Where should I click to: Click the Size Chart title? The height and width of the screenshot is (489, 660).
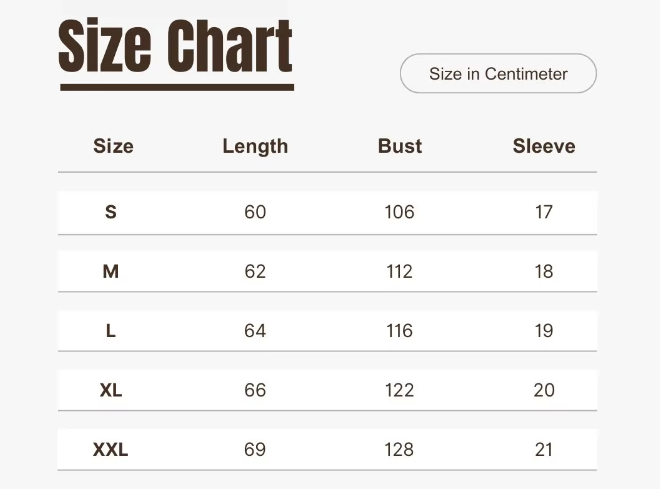175,48
